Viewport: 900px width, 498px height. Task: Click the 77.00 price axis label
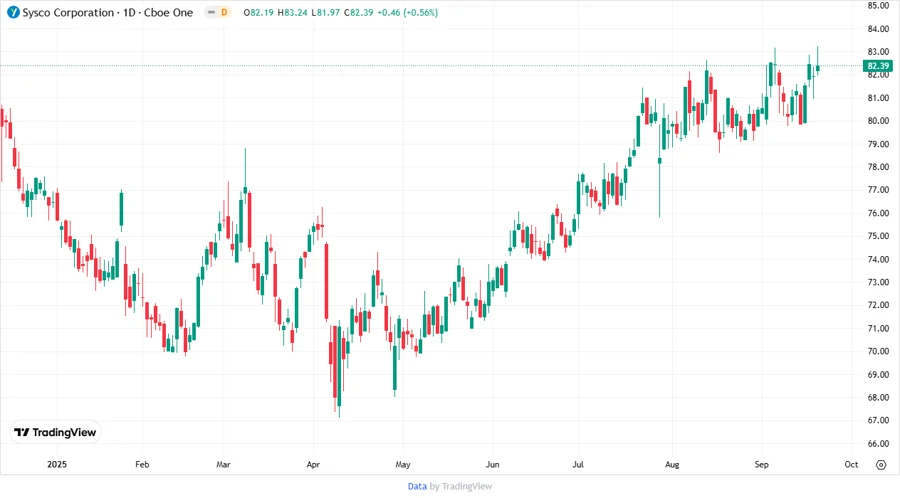click(x=878, y=190)
